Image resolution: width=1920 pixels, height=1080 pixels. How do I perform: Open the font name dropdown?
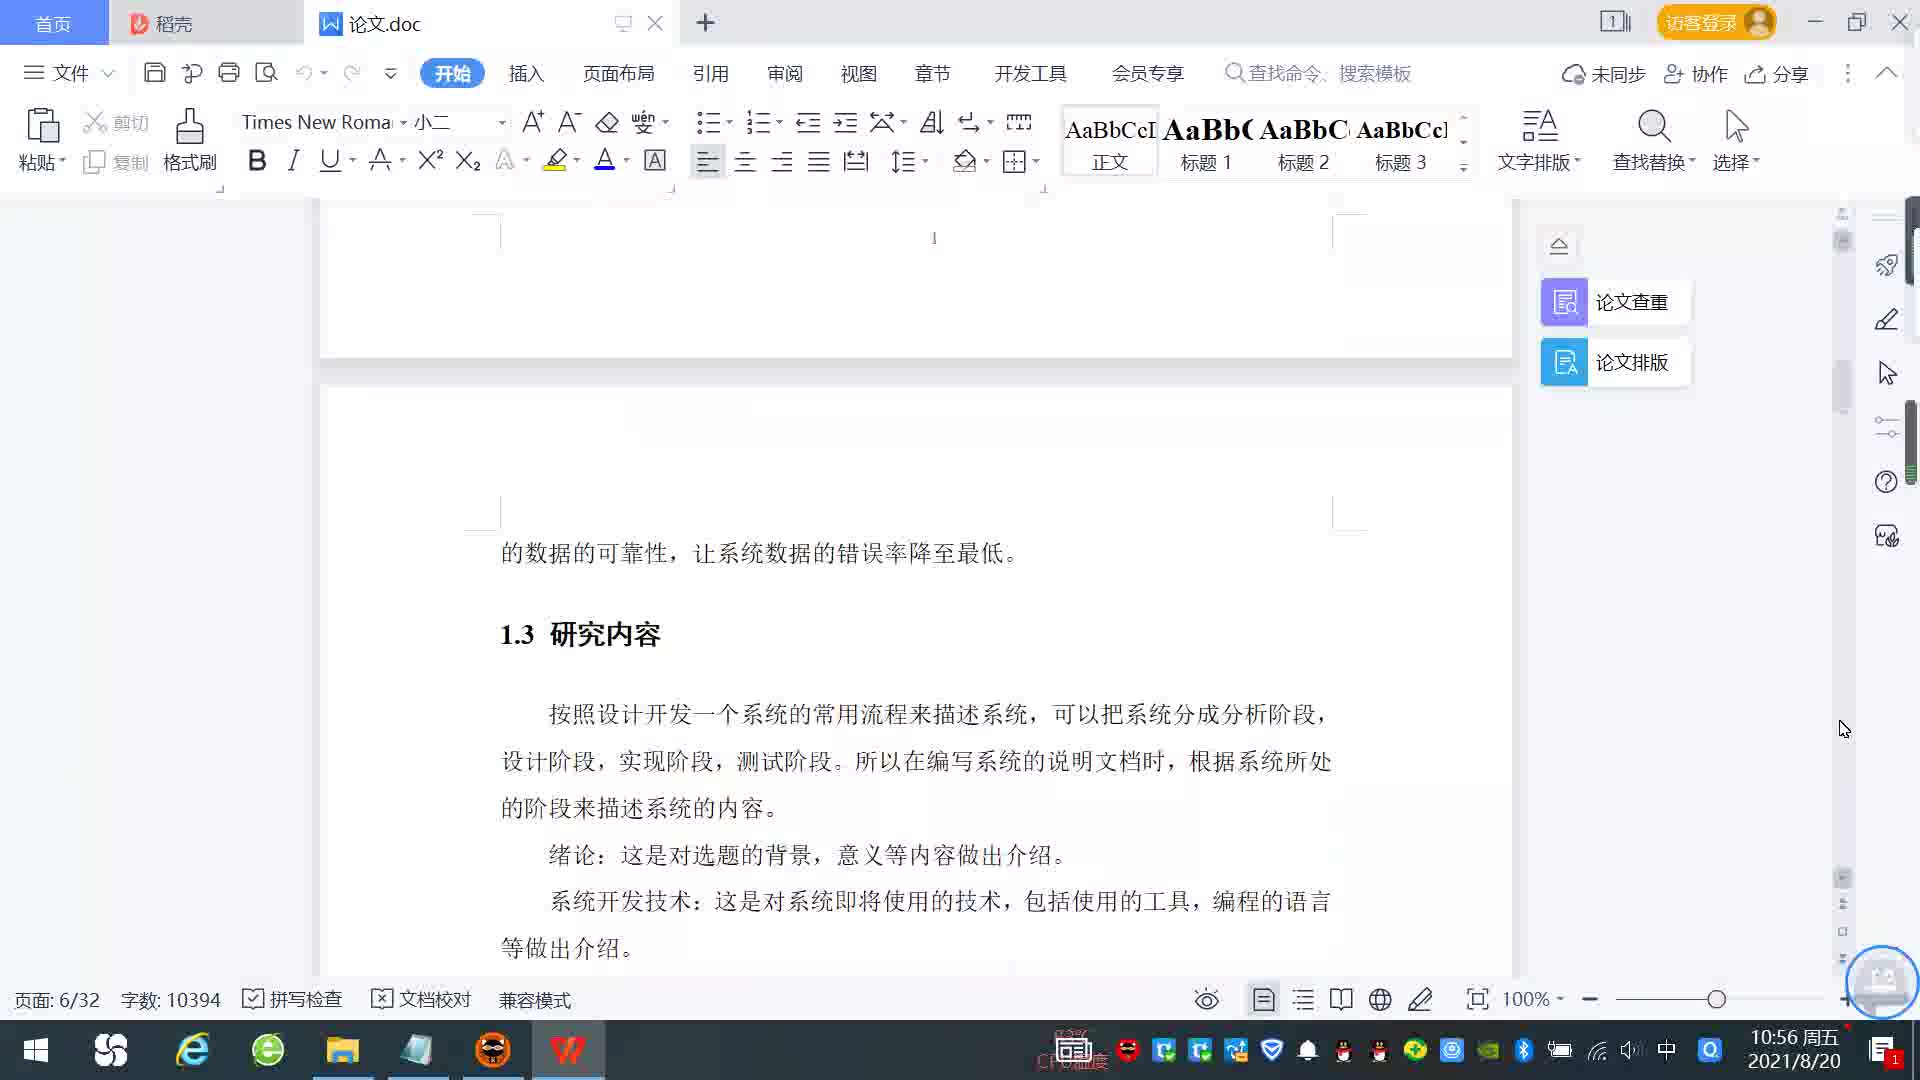coord(403,122)
